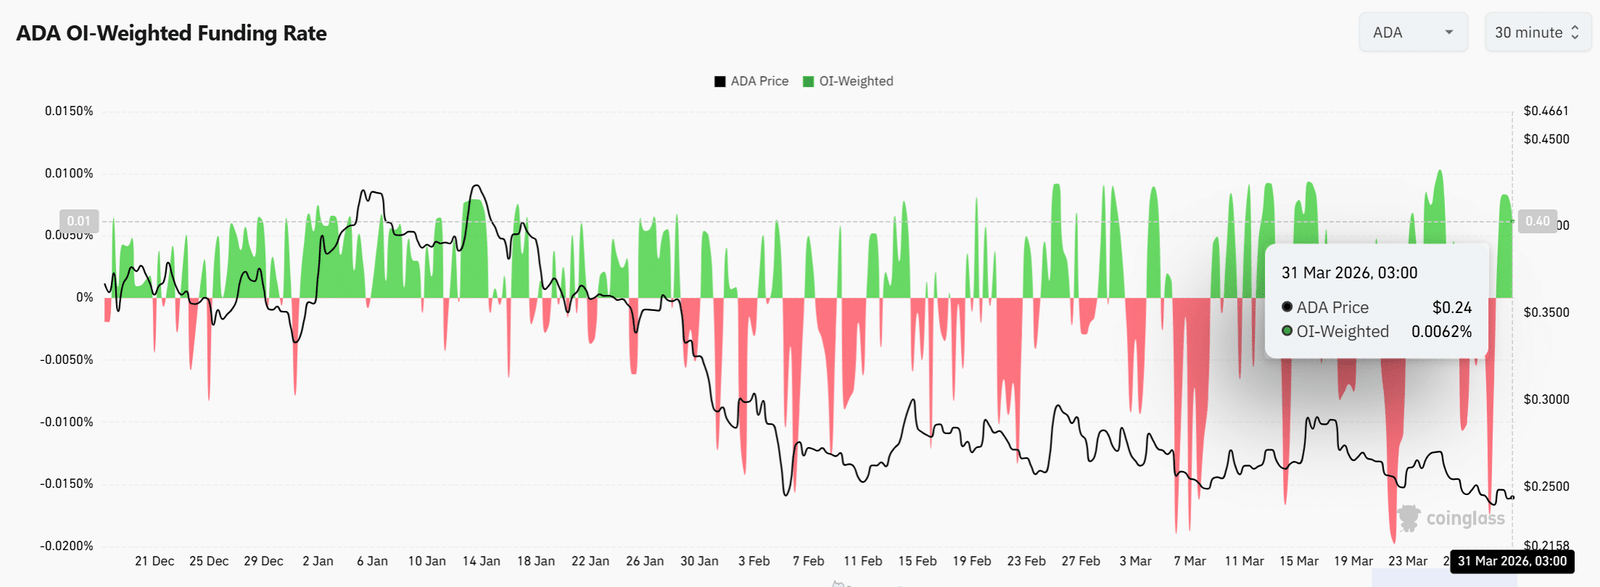
Task: Click the caret arrow in ADA selector
Action: click(x=1449, y=33)
